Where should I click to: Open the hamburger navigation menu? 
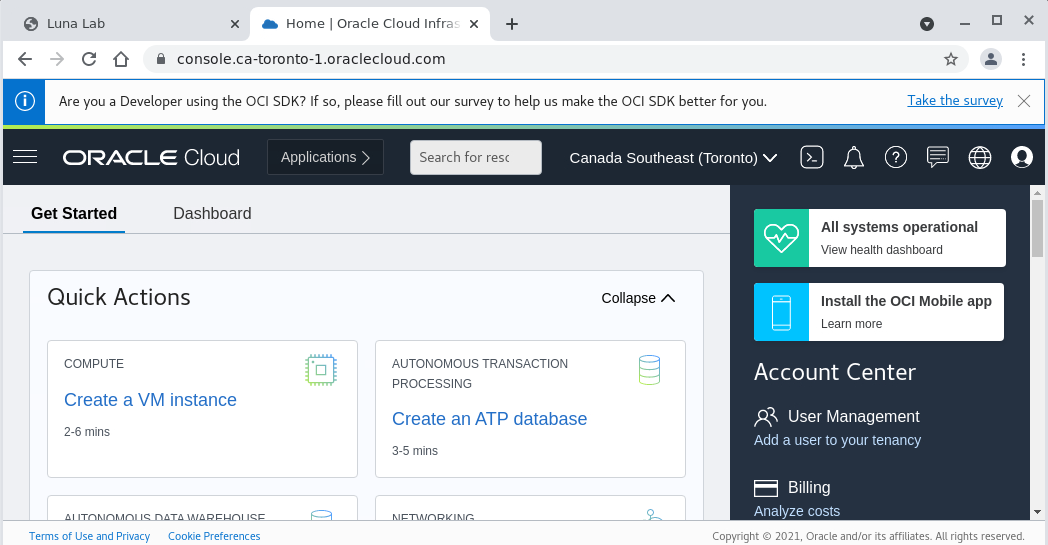25,157
